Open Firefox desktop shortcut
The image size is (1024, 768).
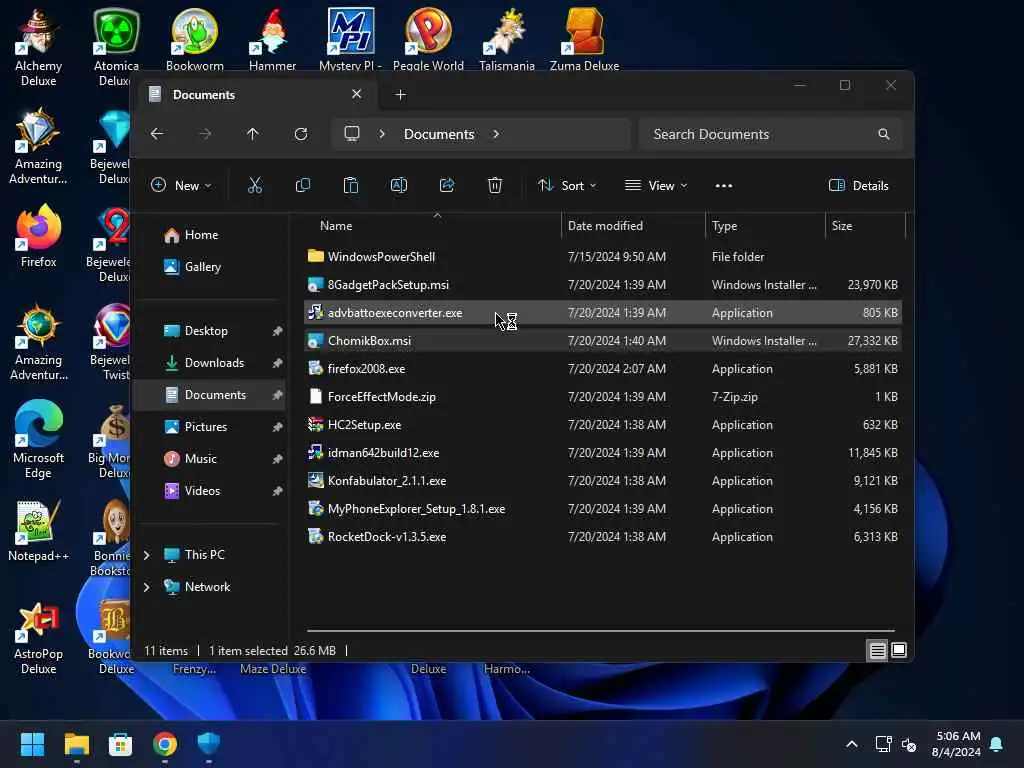click(x=39, y=236)
